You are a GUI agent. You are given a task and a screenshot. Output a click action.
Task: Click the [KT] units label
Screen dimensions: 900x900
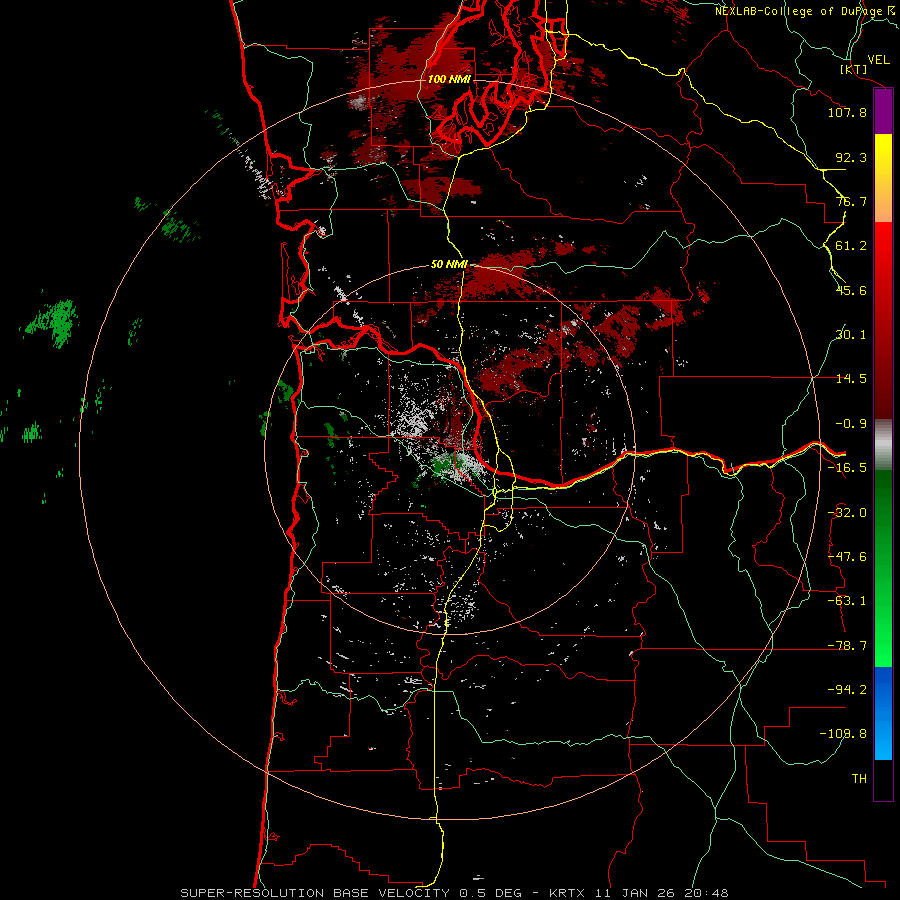tap(854, 69)
